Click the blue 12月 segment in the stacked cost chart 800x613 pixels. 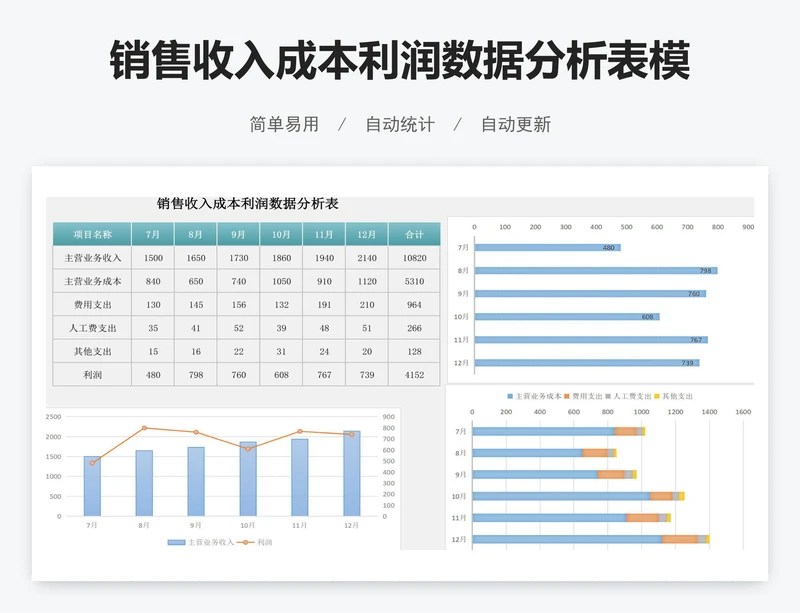coord(567,540)
